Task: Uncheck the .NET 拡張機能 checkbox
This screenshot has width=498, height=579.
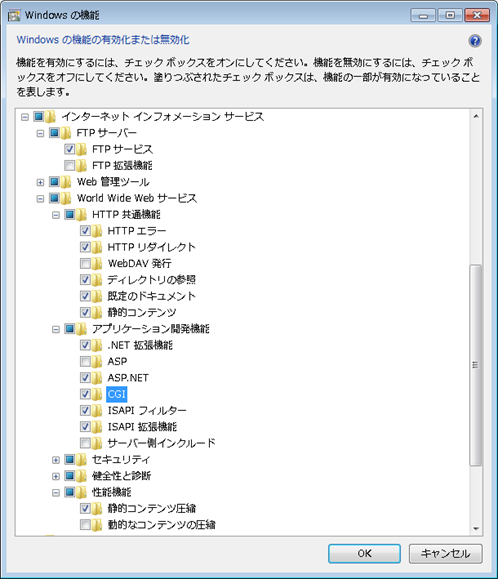Action: (85, 345)
